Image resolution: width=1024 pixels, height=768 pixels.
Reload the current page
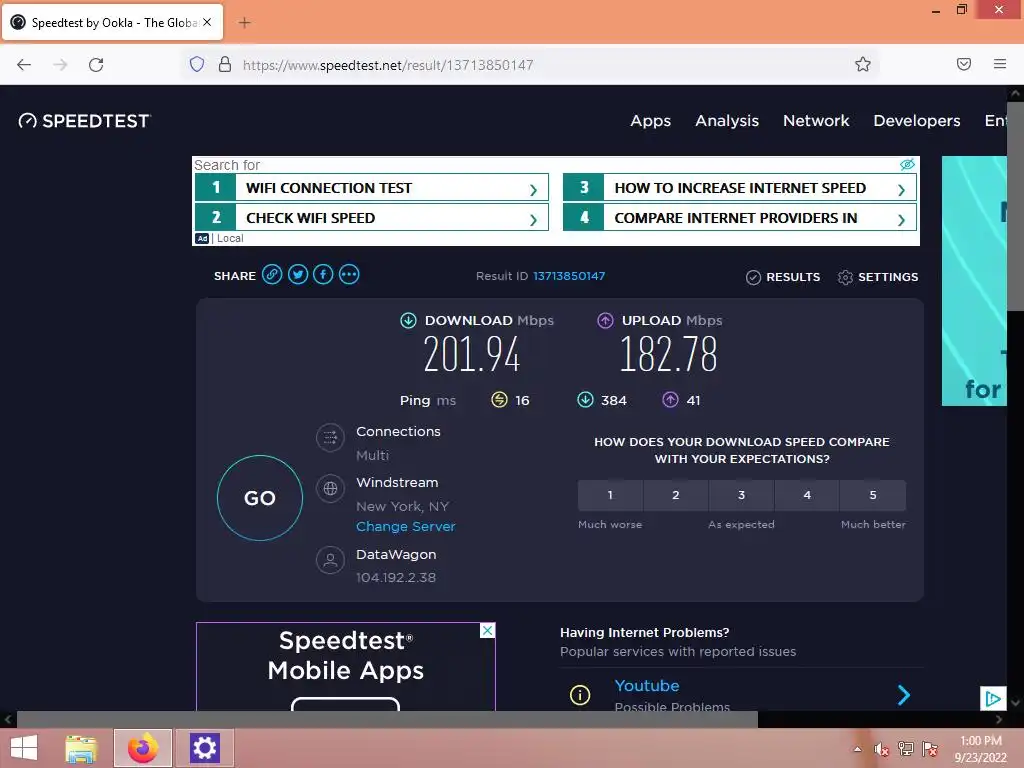coord(96,64)
